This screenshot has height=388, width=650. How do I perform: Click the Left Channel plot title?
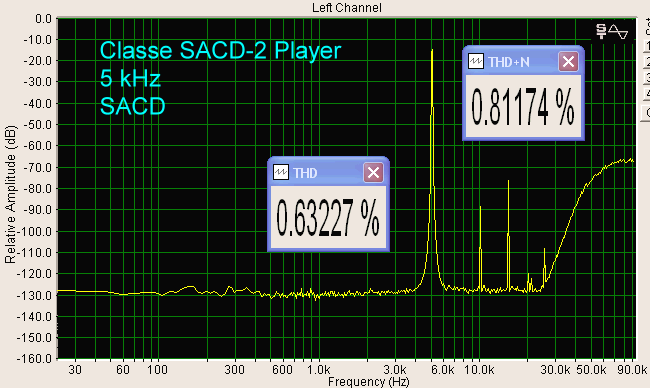tap(347, 7)
